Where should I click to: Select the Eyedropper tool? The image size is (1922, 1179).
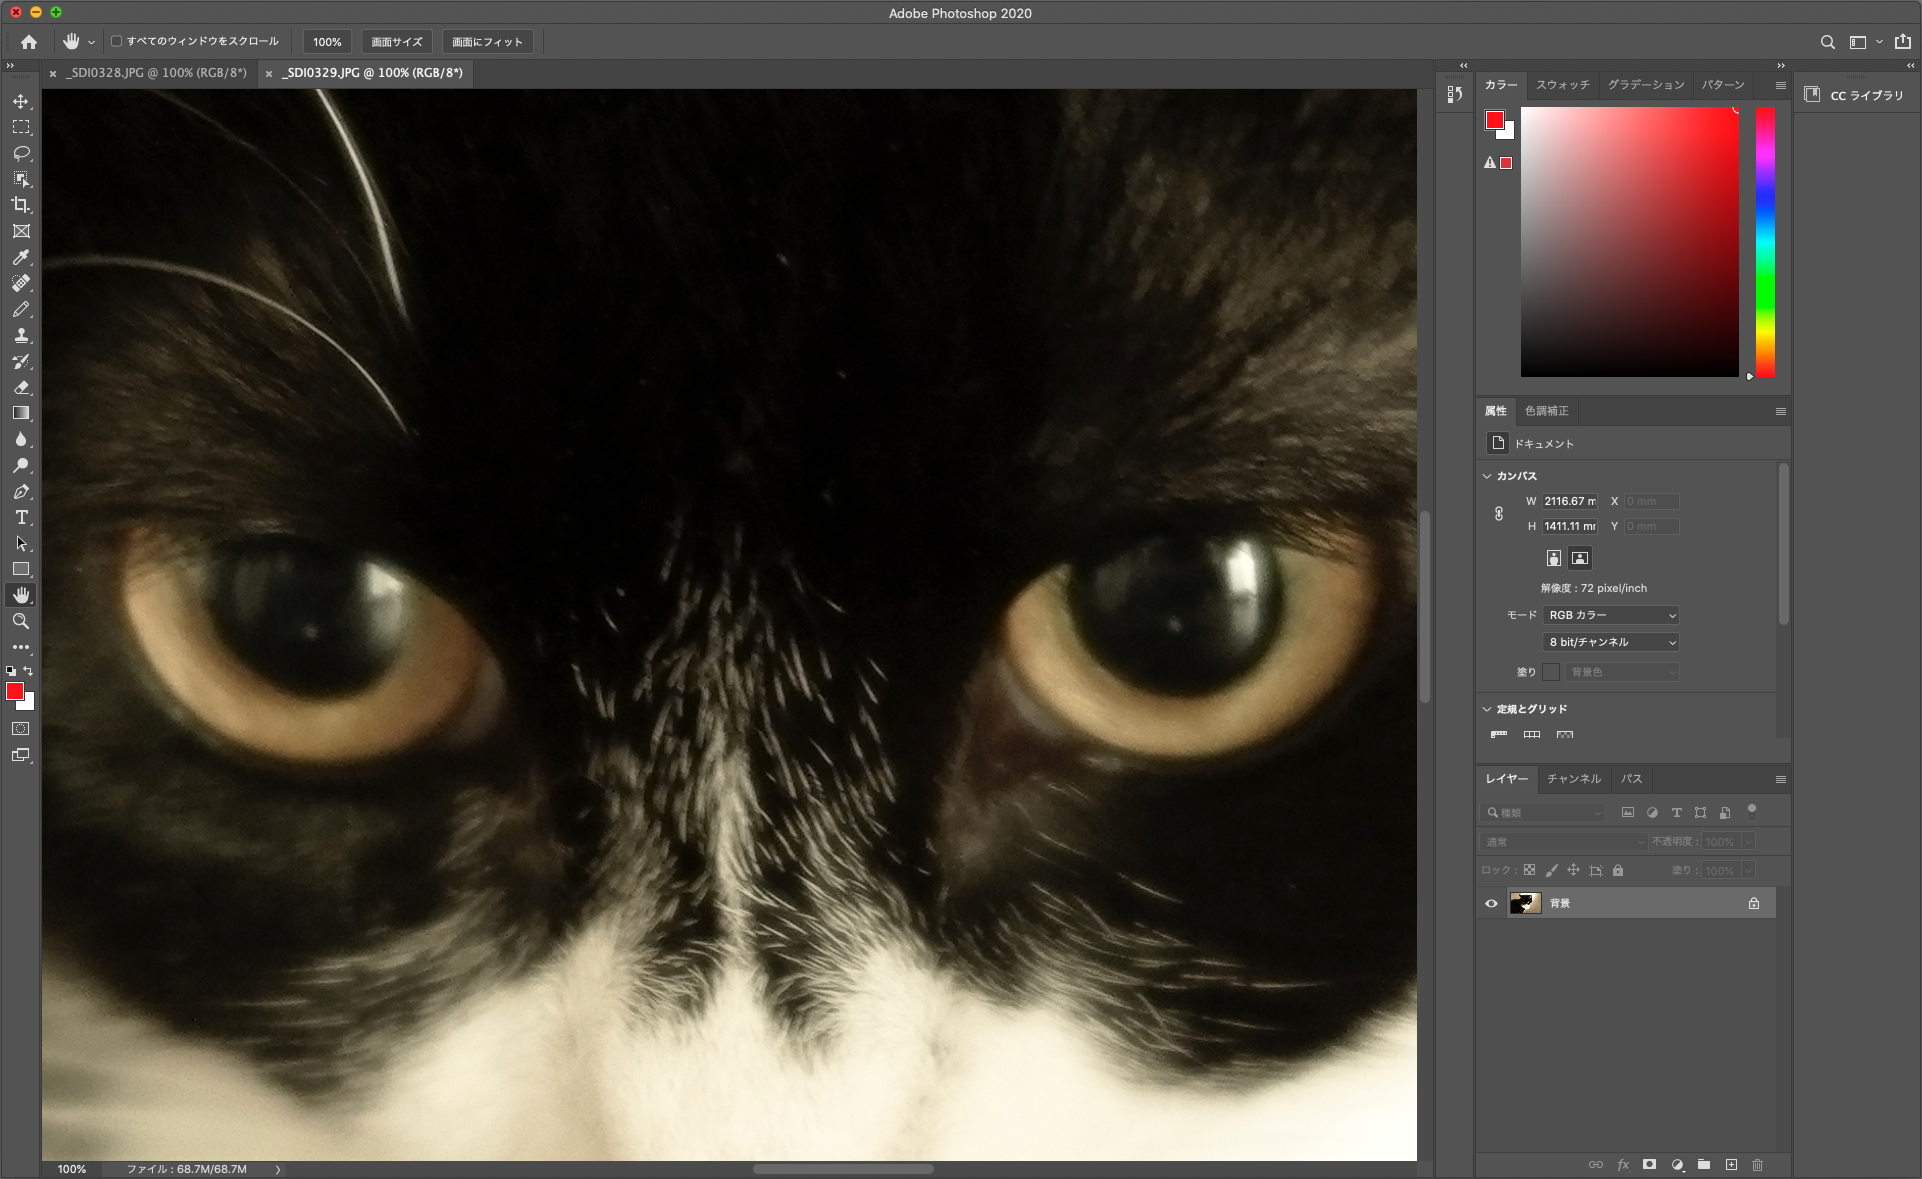pos(21,257)
